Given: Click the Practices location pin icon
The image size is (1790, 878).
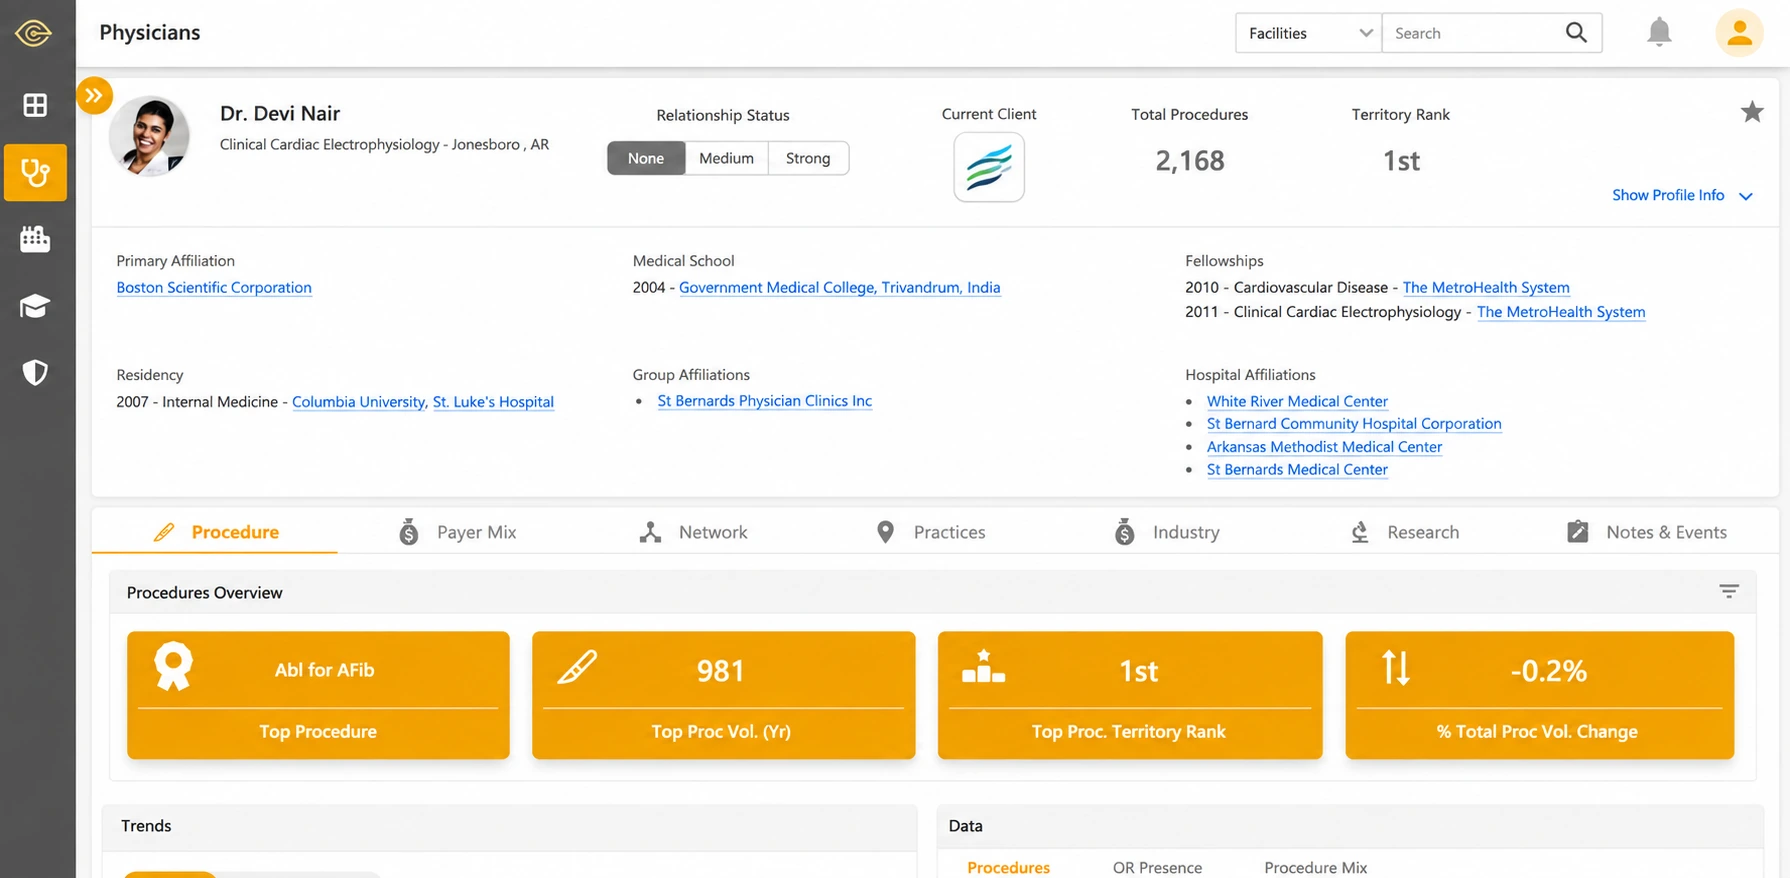Looking at the screenshot, I should click(x=885, y=532).
